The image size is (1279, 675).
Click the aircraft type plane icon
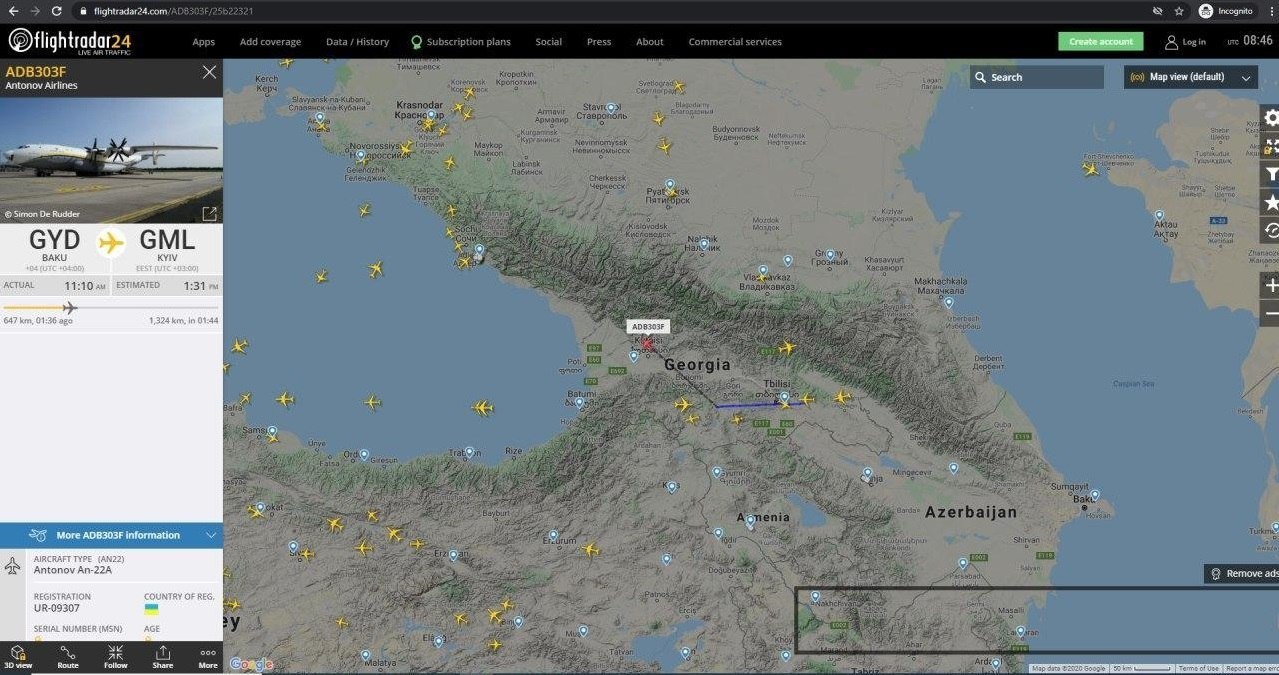pos(12,566)
